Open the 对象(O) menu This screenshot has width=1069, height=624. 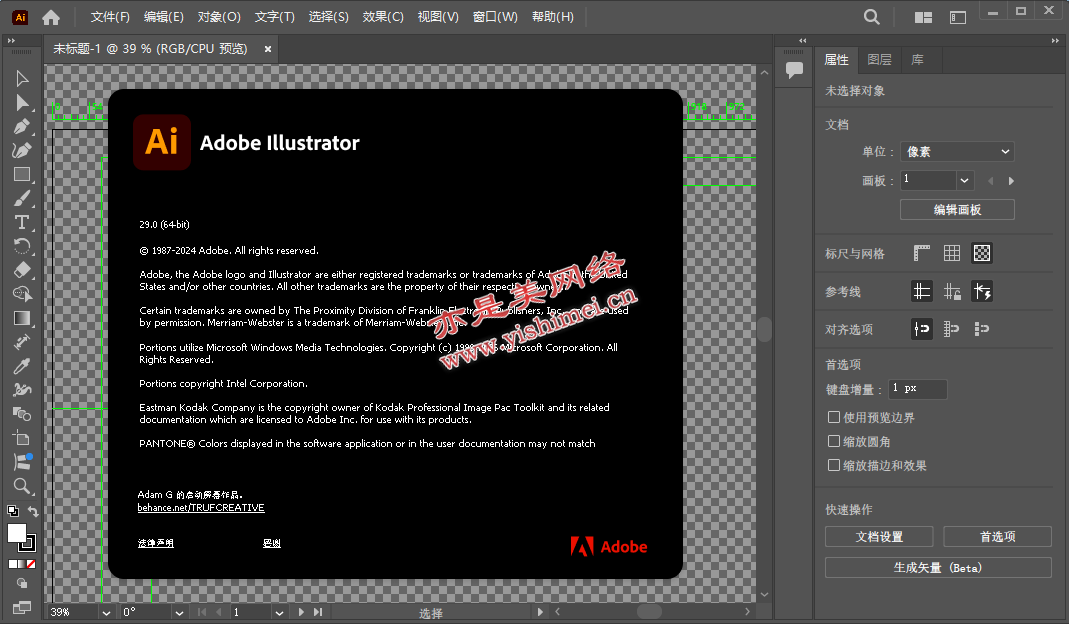tap(219, 17)
